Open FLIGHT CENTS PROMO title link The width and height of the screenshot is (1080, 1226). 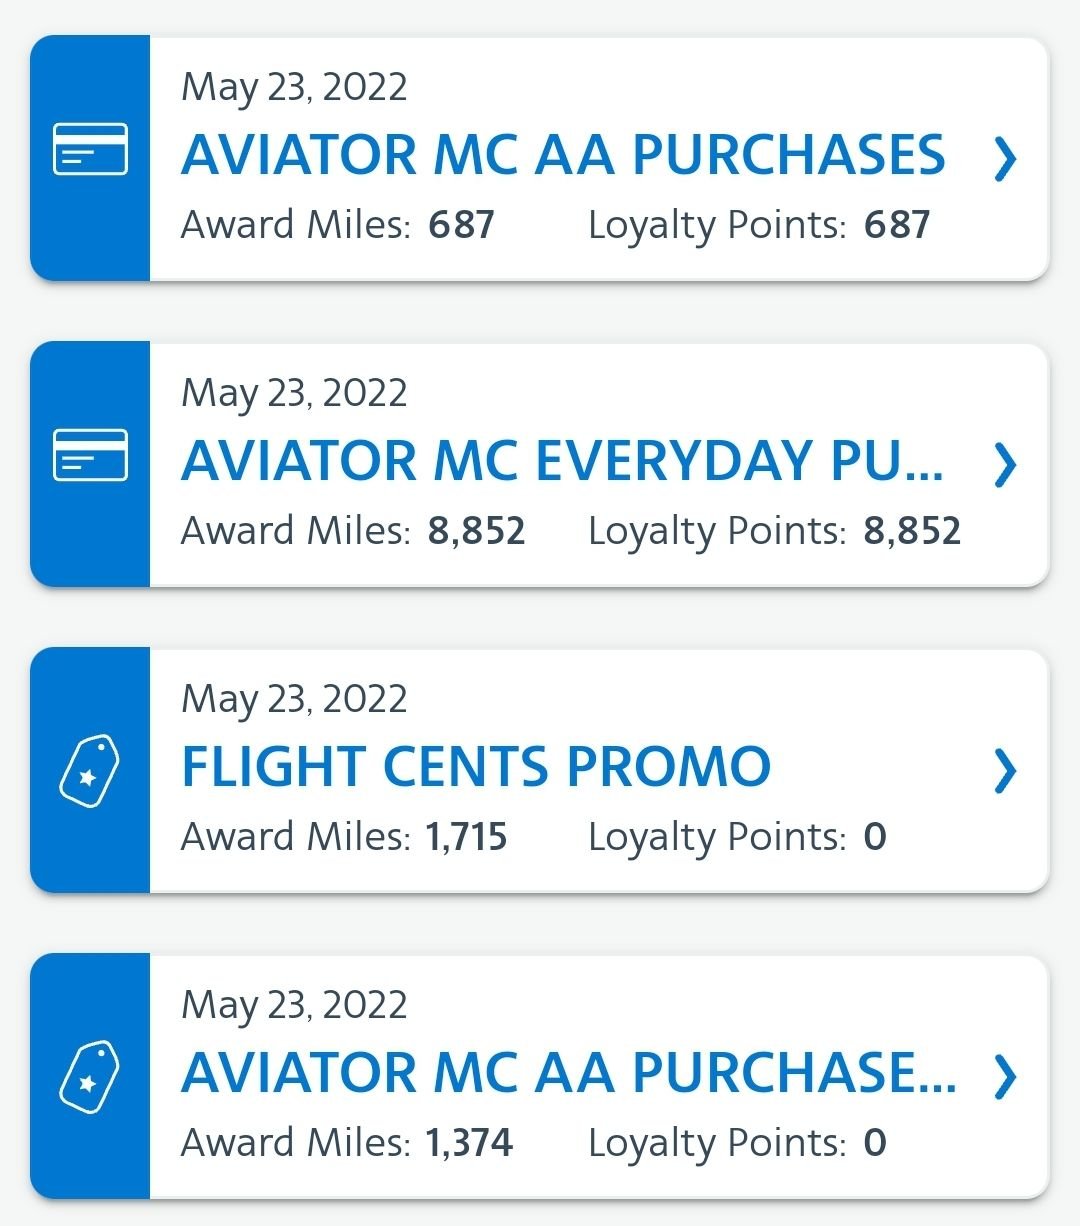pos(476,767)
